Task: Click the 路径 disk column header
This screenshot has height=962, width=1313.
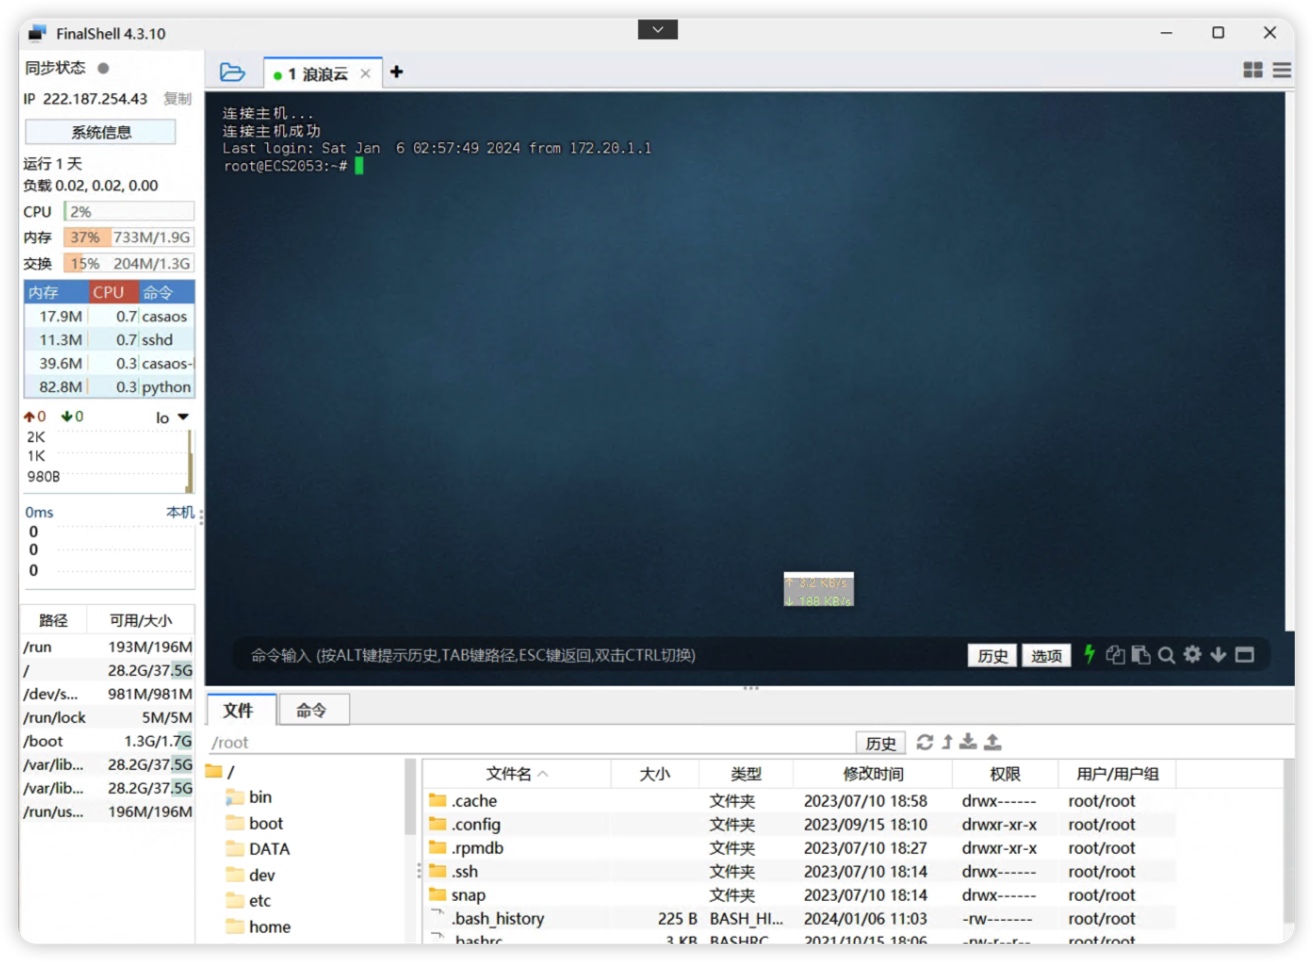Action: (x=53, y=620)
